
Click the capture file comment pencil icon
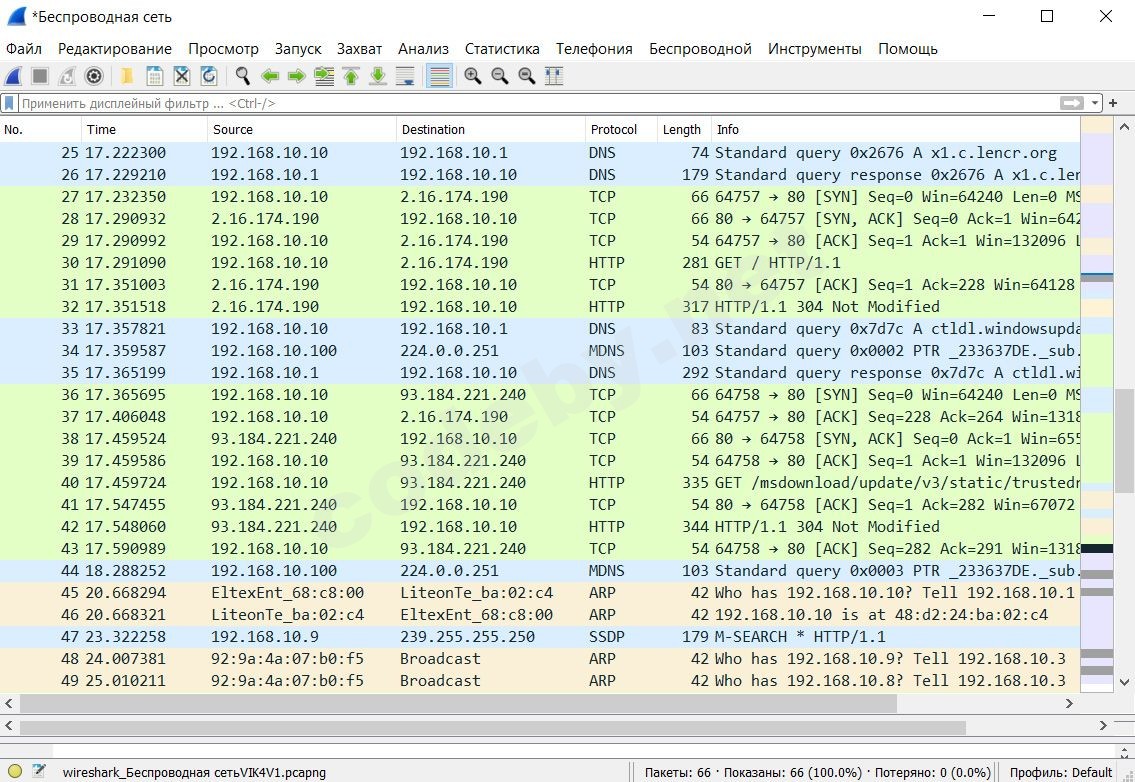coord(38,770)
